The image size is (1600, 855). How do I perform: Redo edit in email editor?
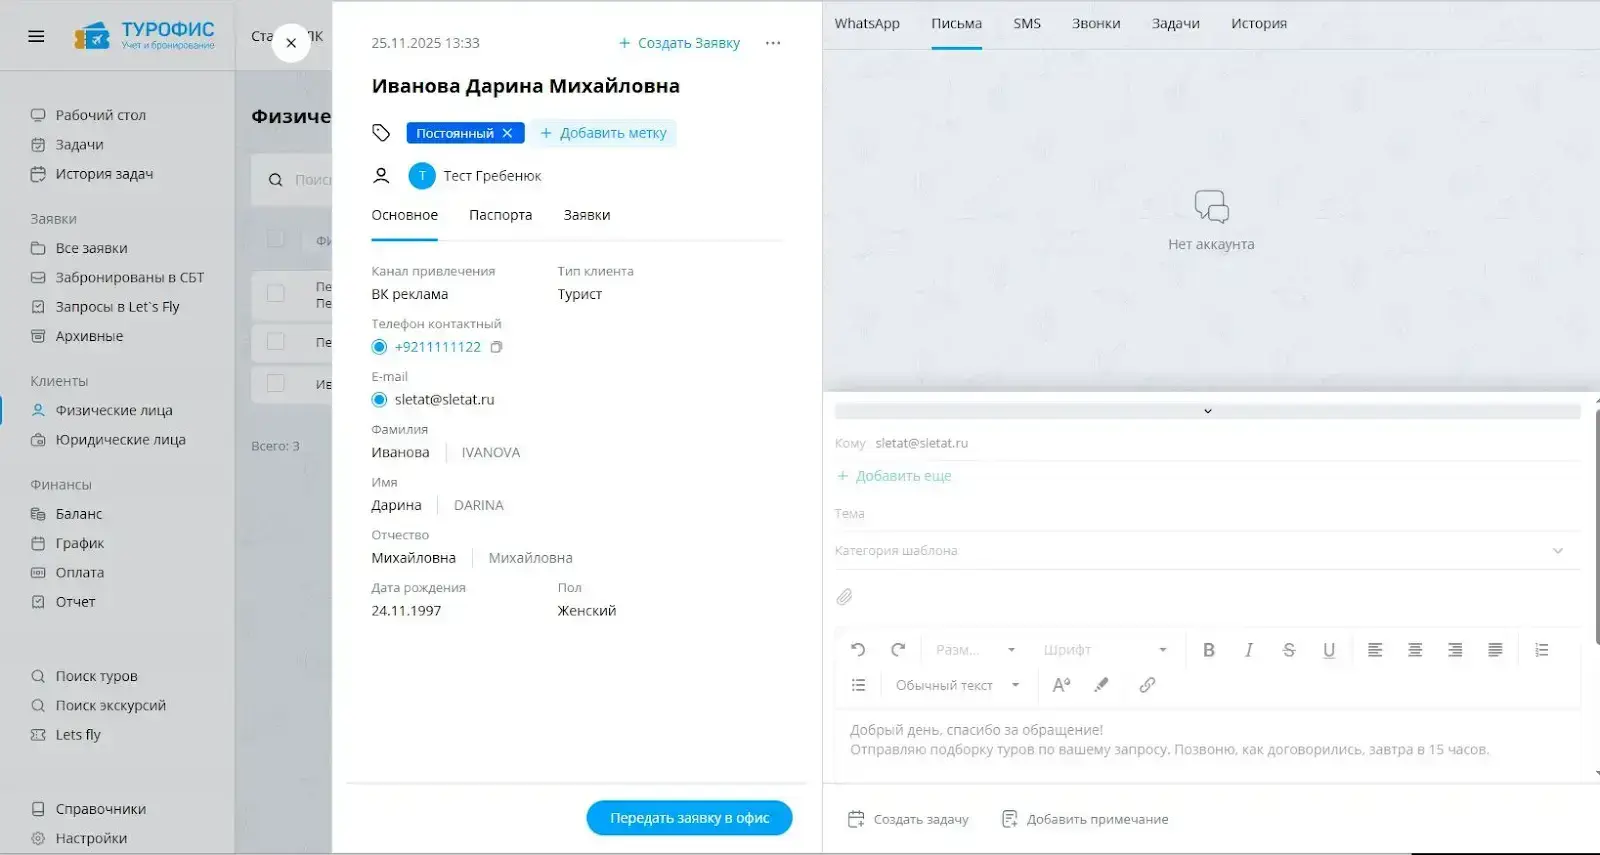point(898,650)
